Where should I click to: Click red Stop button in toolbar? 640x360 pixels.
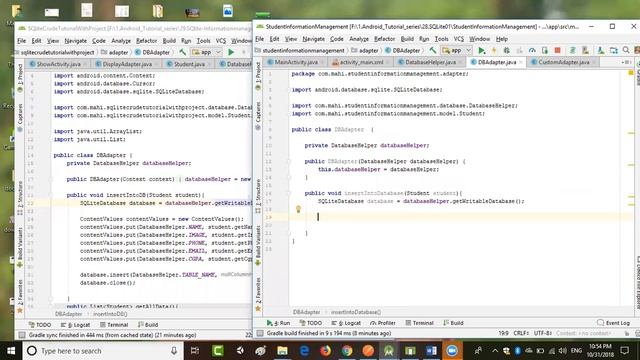(557, 50)
